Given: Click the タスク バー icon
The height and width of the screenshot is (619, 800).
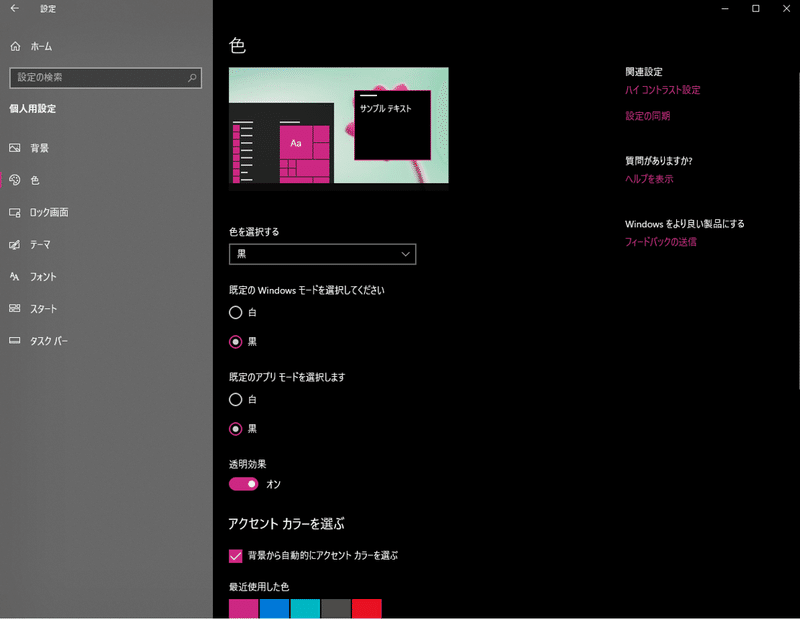Looking at the screenshot, I should coord(15,340).
